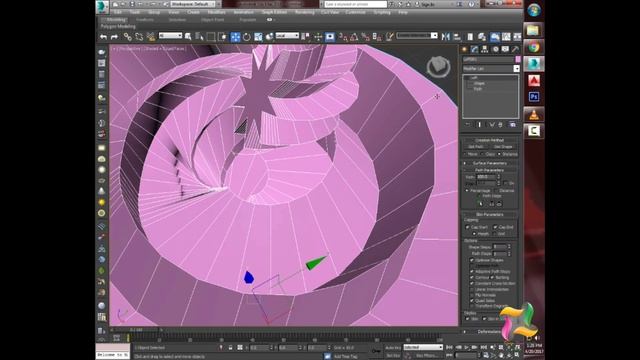Enable the Flip Normals checkbox
640x360 pixels.
[472, 295]
